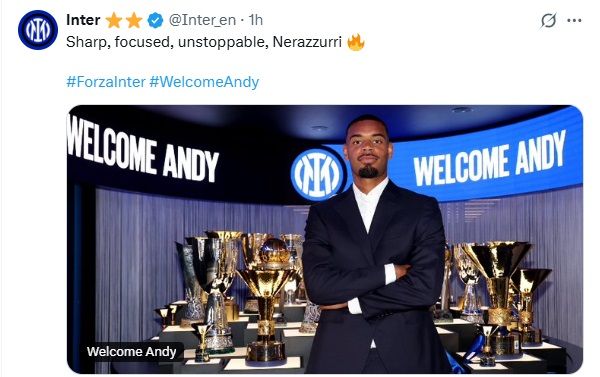Click the tweet text starting with Sharp, focused

[x=204, y=42]
